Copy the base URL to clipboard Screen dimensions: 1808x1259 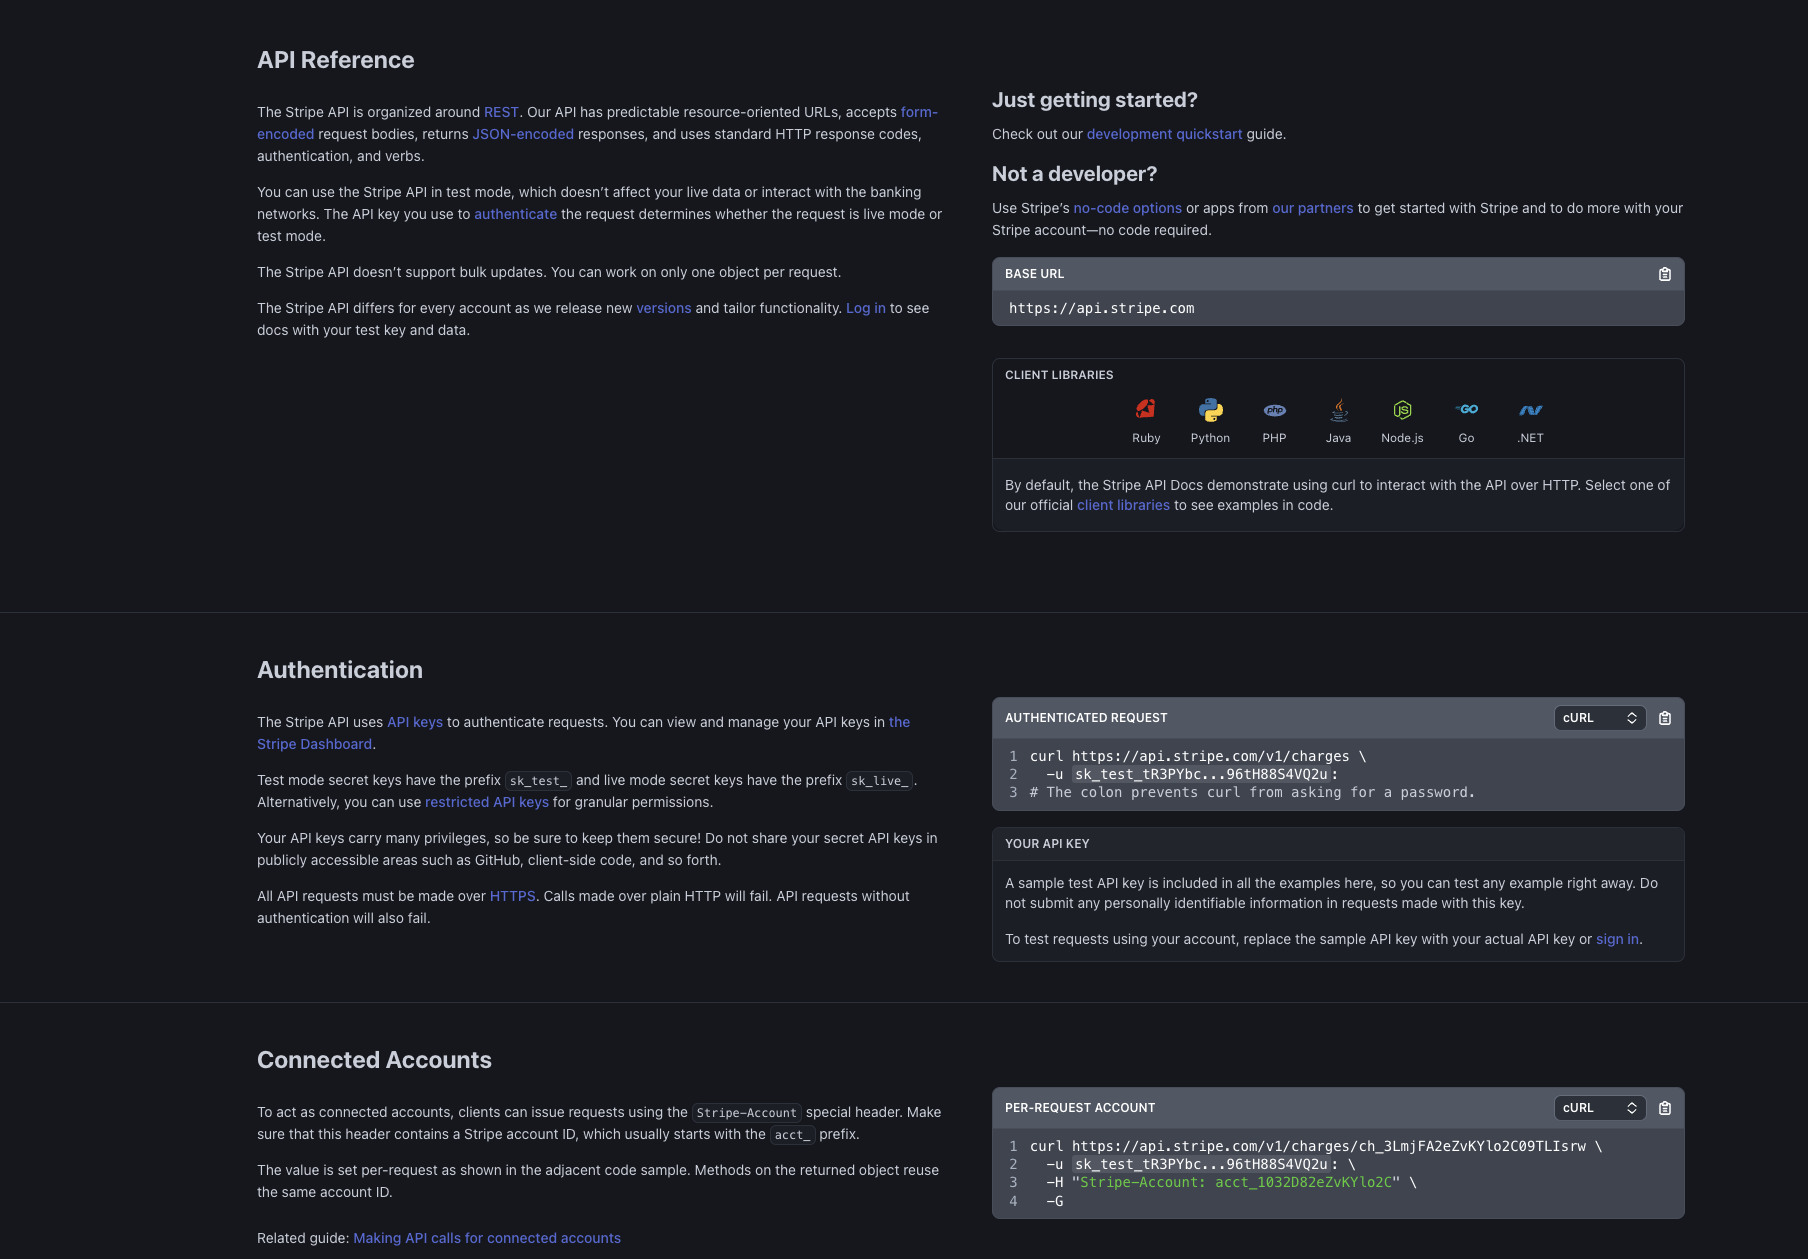(1664, 273)
